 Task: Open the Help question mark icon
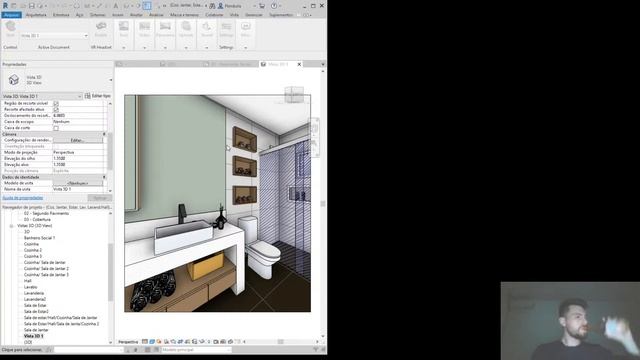[274, 6]
